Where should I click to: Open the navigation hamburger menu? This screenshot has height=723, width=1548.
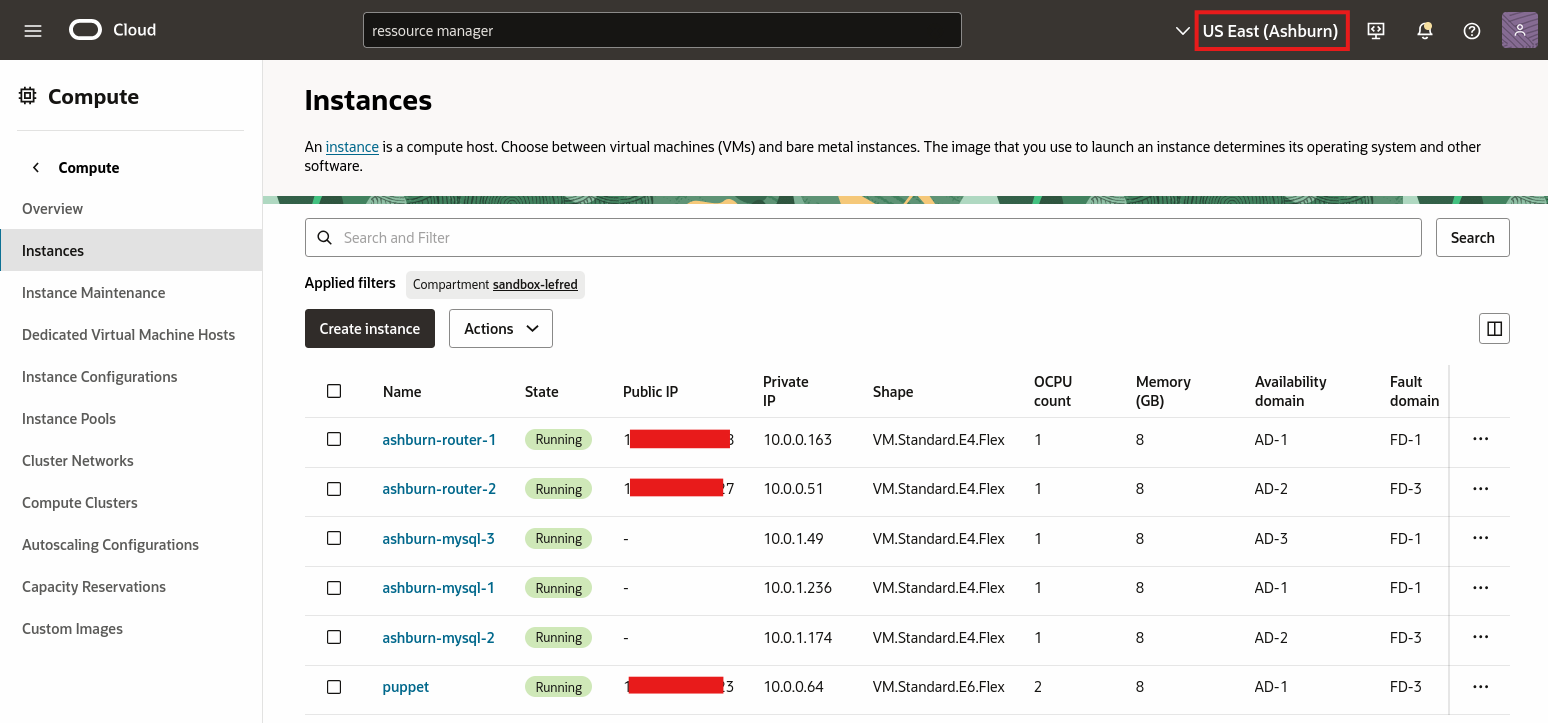[32, 30]
